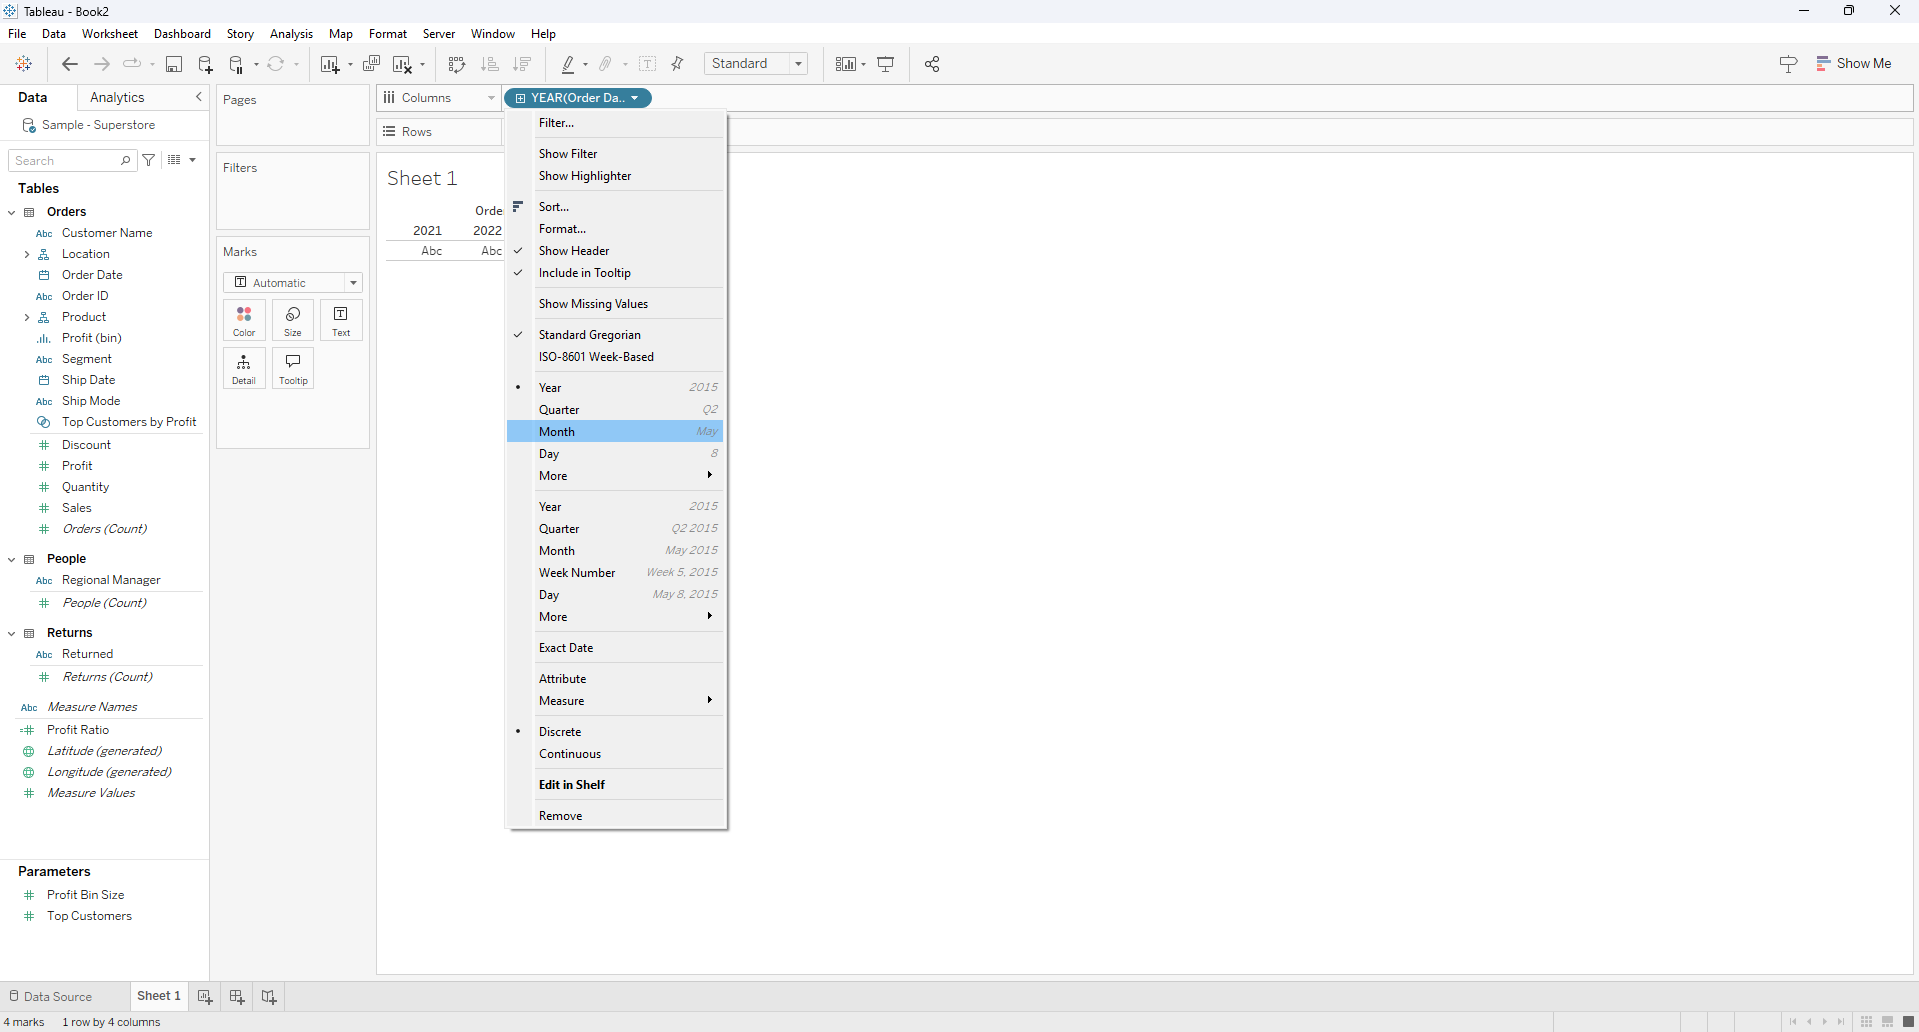Viewport: 1919px width, 1032px height.
Task: Collapse the Orders table in Data pane
Action: tap(12, 212)
